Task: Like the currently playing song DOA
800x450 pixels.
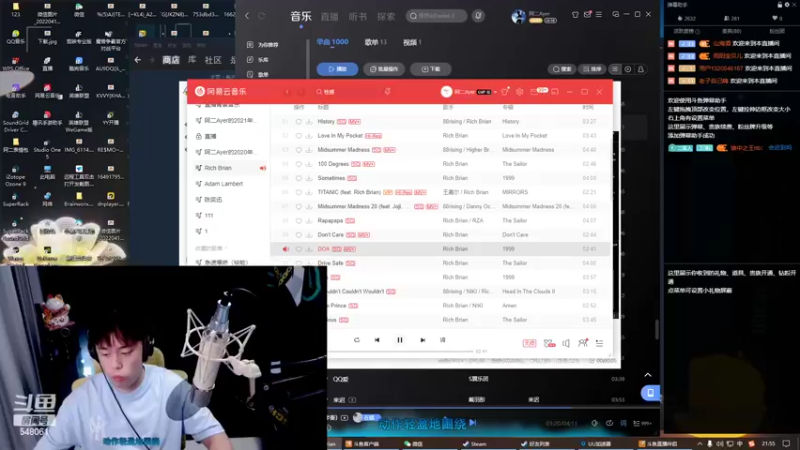Action: 298,249
